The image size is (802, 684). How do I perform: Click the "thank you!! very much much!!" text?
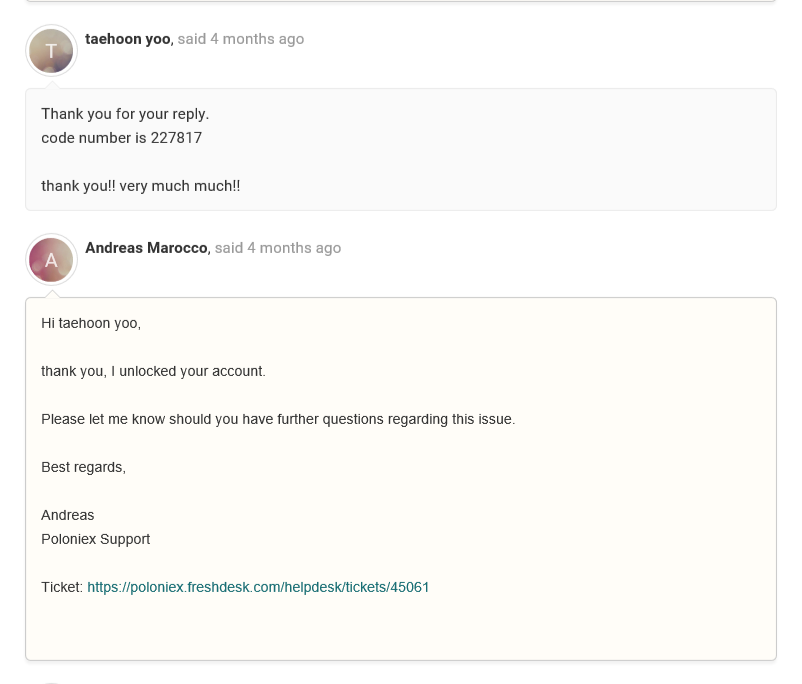tap(140, 186)
